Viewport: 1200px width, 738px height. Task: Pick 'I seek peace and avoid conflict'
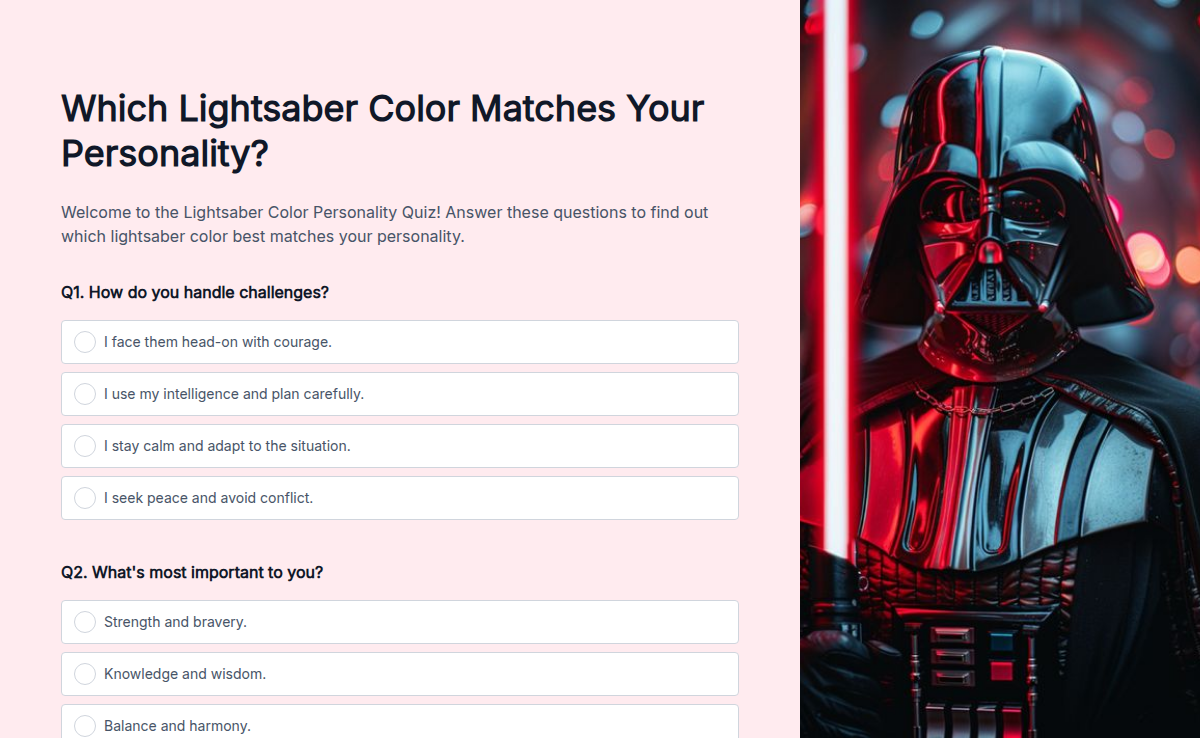pos(85,498)
